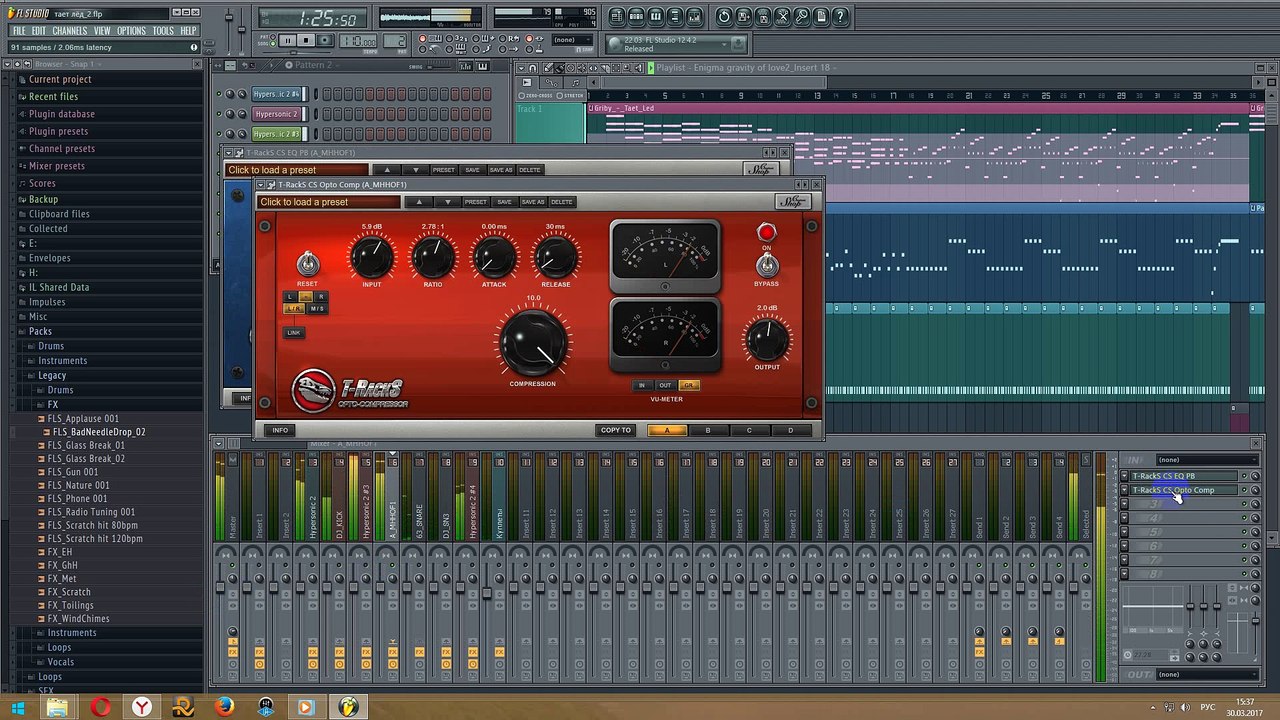This screenshot has width=1280, height=720.
Task: Click the large COMPRESSION knob
Action: coord(533,342)
